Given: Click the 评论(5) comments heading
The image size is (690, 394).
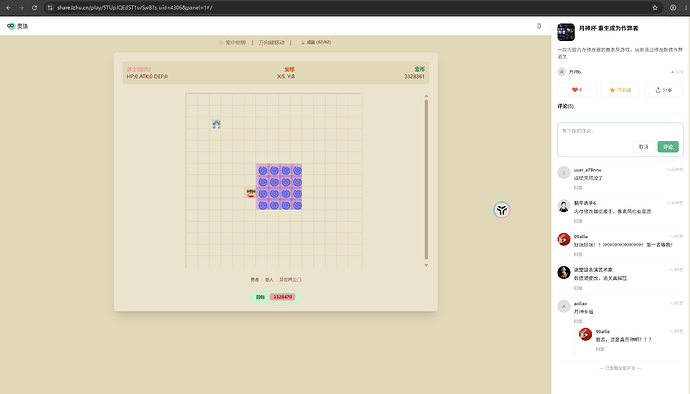Looking at the screenshot, I should [x=565, y=106].
